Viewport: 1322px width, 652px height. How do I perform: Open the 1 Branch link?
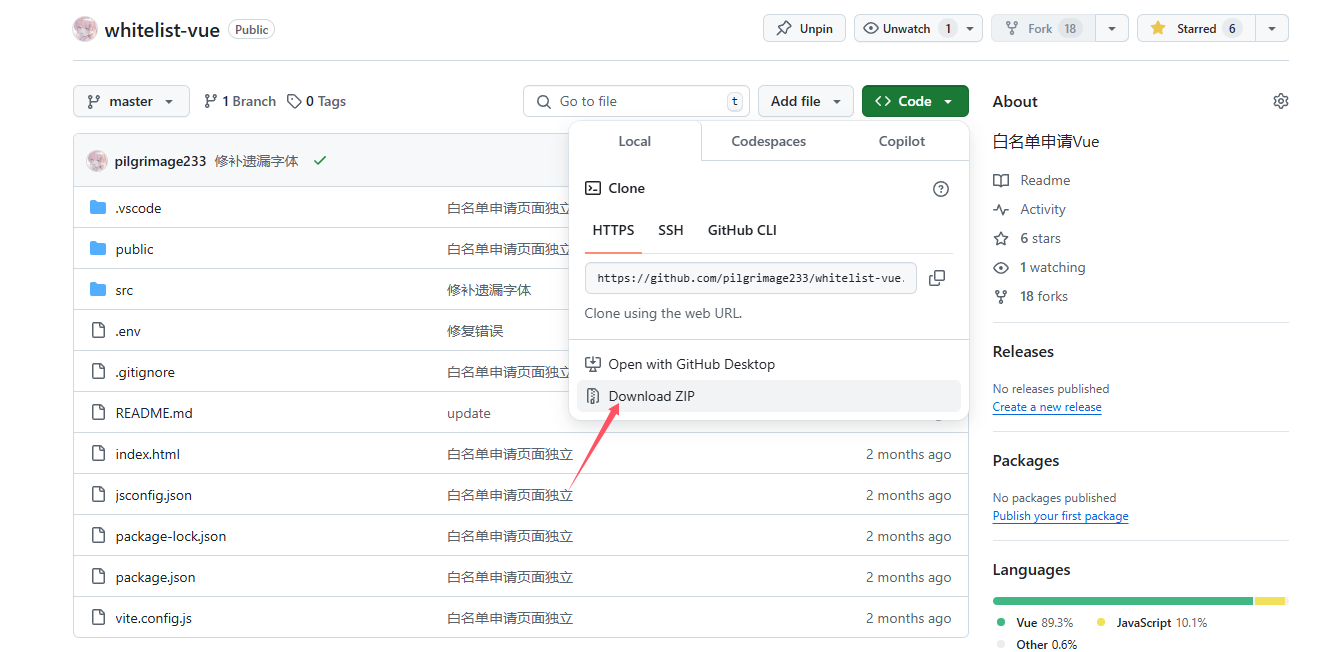[240, 101]
